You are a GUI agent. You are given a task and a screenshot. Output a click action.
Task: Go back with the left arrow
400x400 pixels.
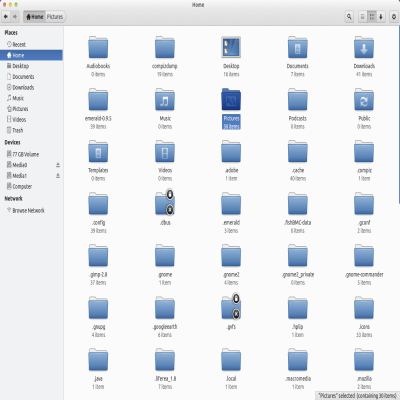[6, 16]
